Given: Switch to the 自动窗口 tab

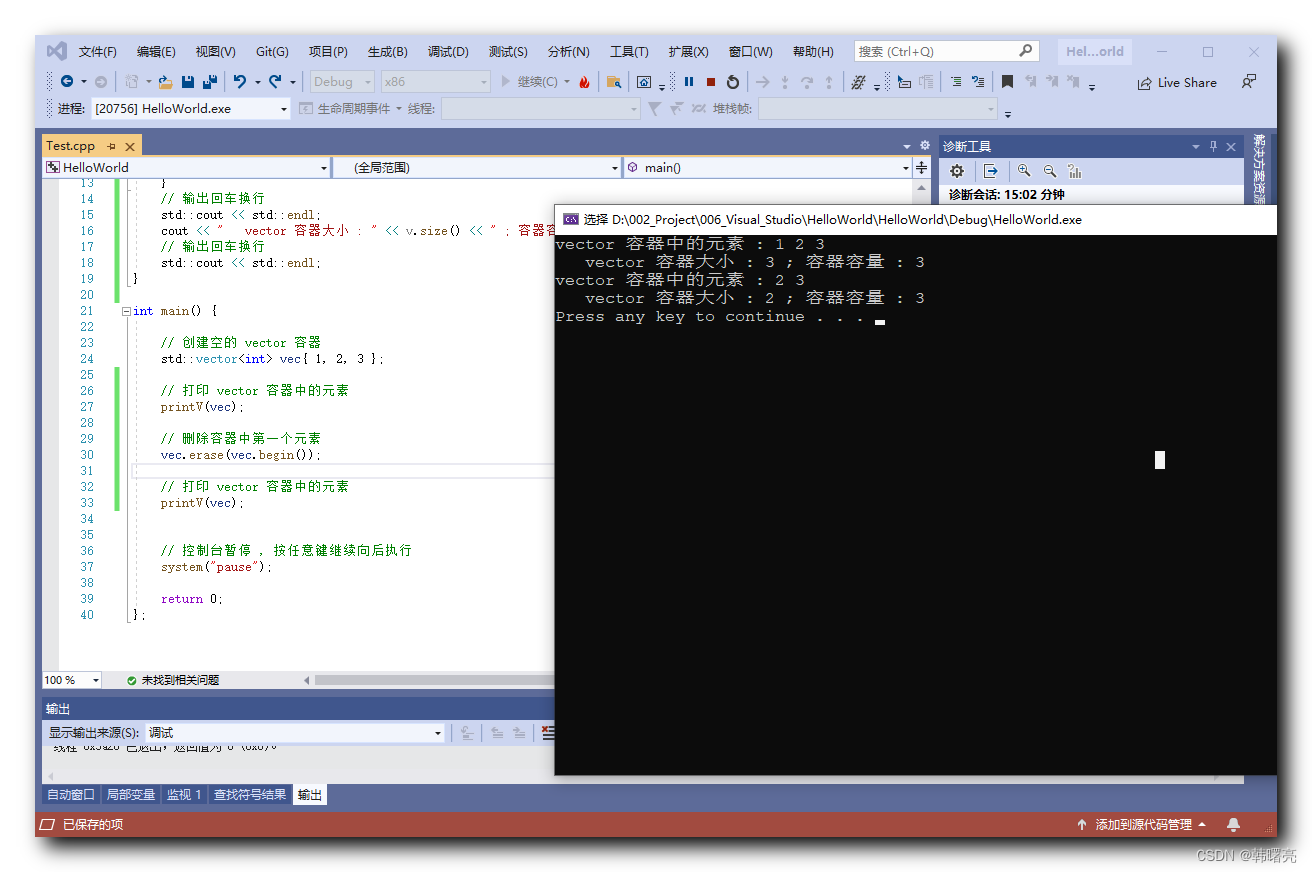Looking at the screenshot, I should [71, 795].
